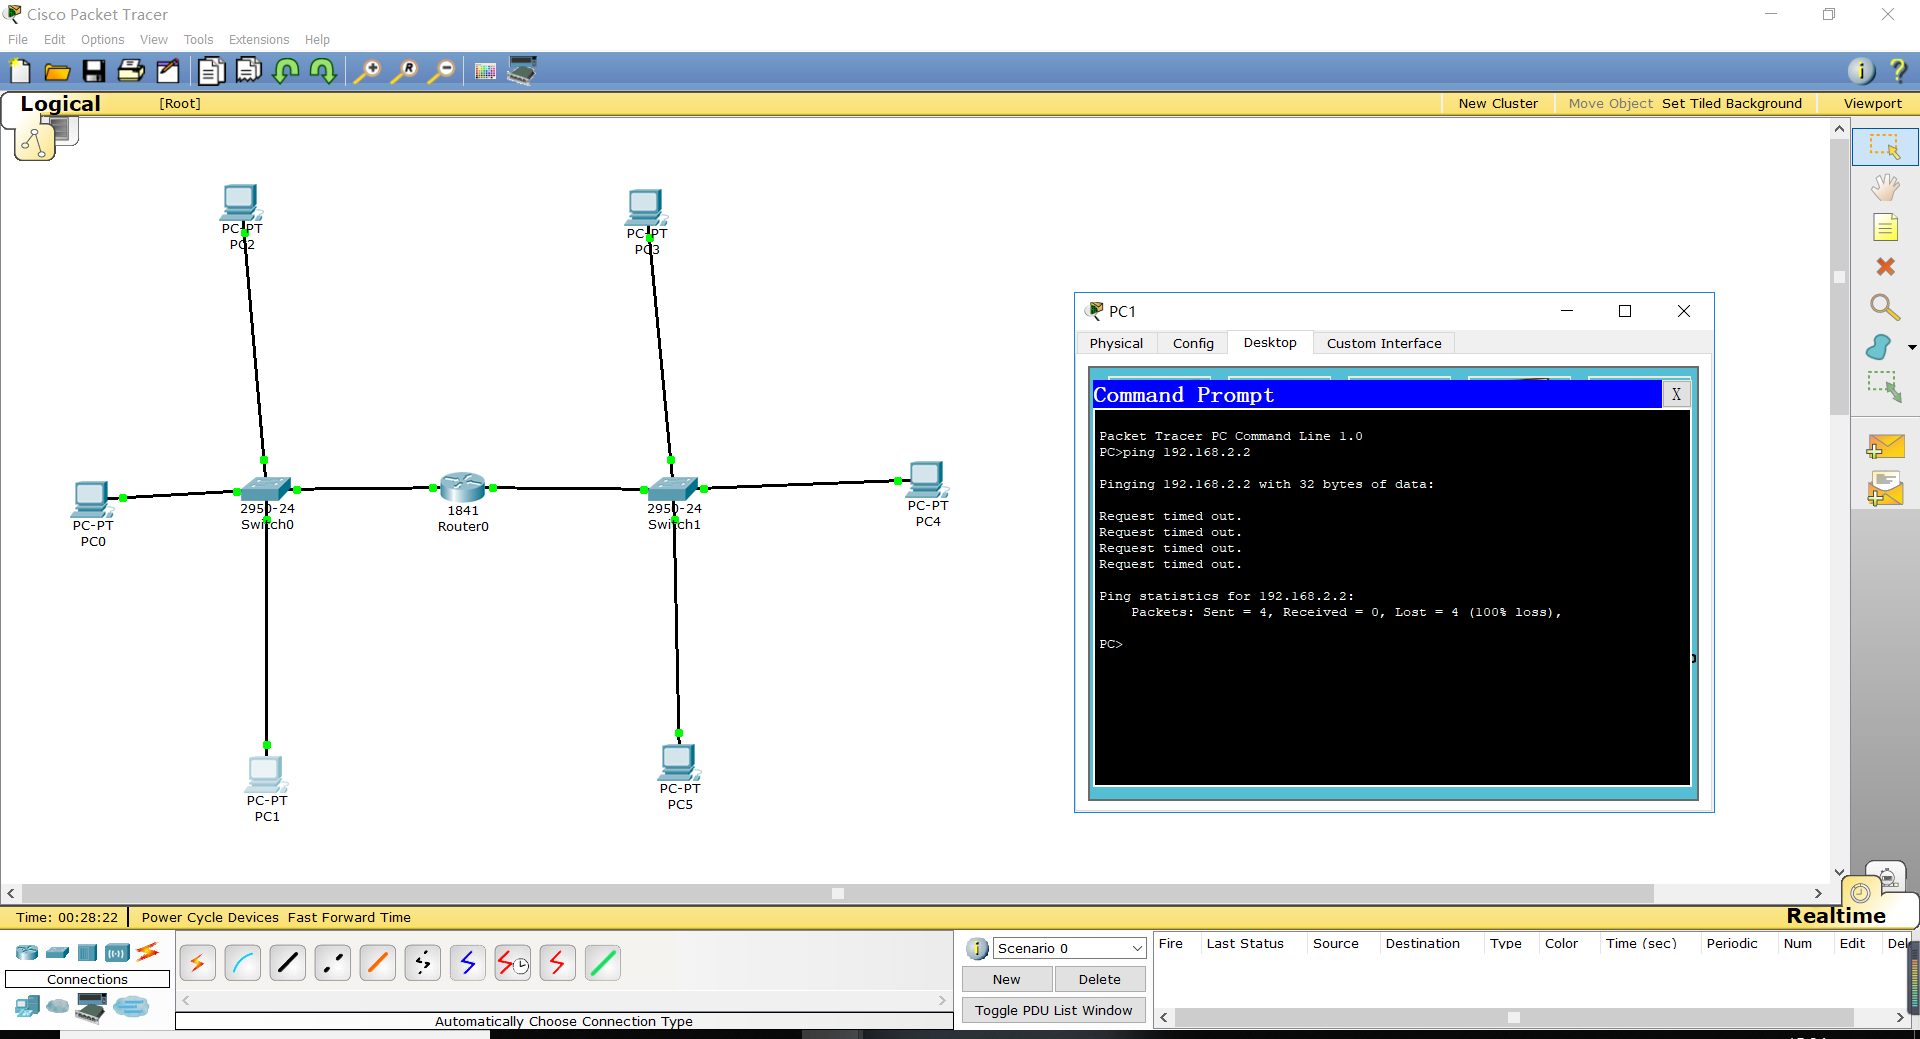Choose the Inspect magnifier tool
The height and width of the screenshot is (1039, 1920).
(x=1885, y=307)
